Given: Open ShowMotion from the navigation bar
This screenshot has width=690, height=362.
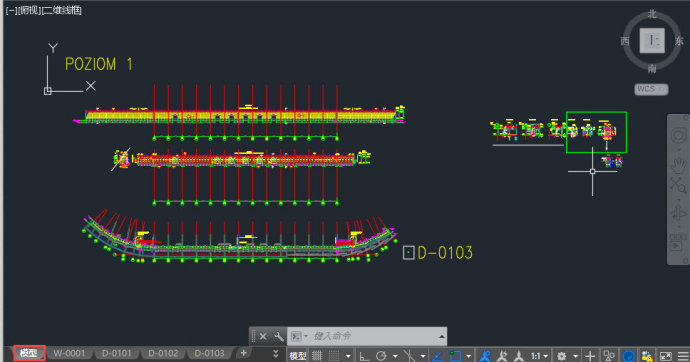Looking at the screenshot, I should tap(678, 243).
